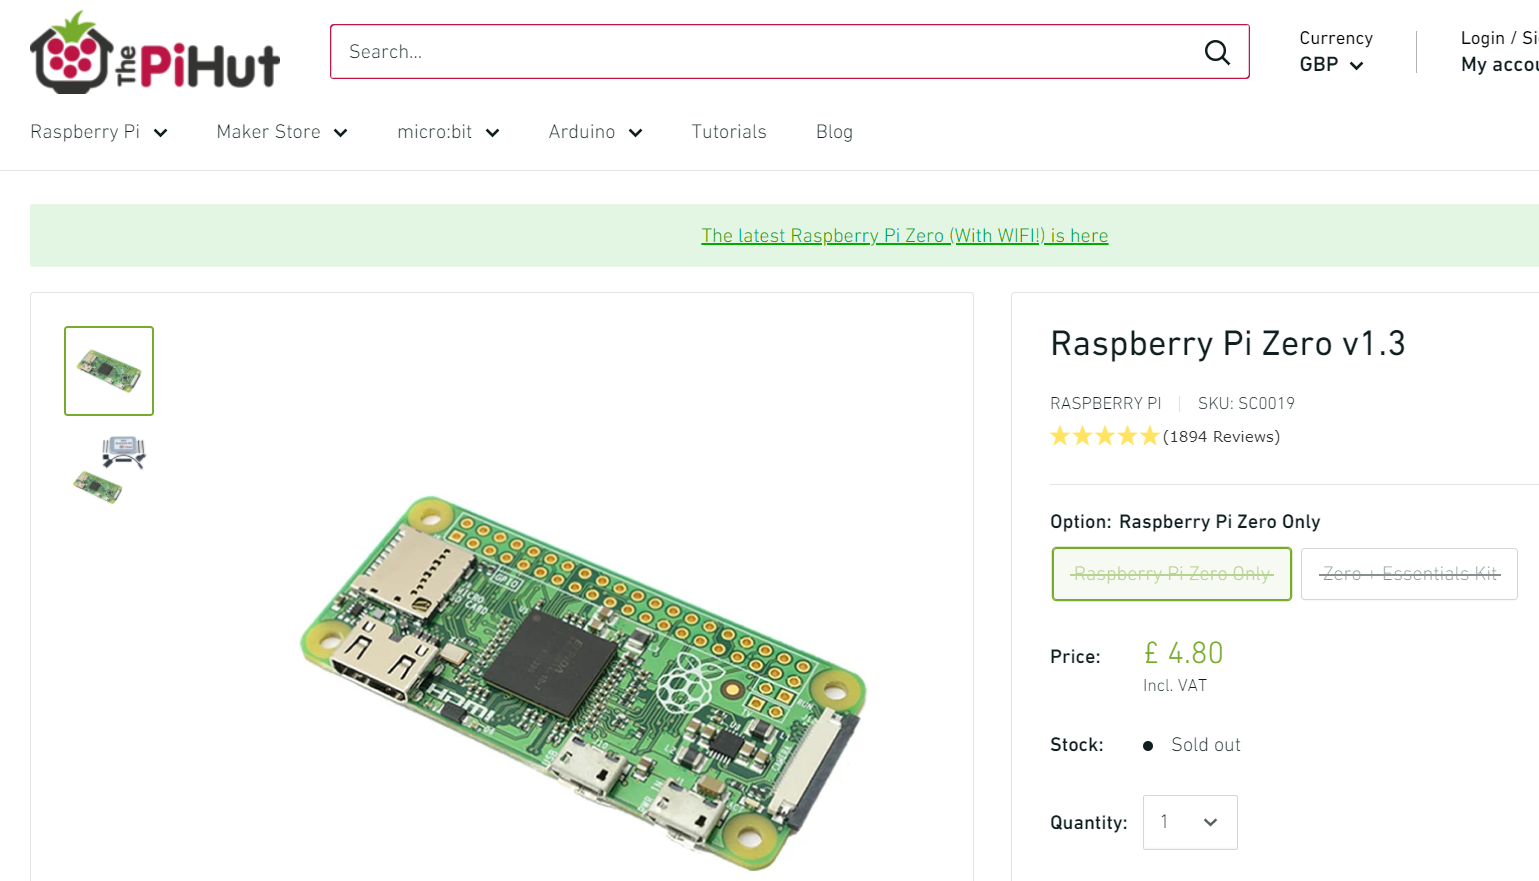Image resolution: width=1539 pixels, height=881 pixels.
Task: Open the Quantity dropdown selector
Action: click(x=1189, y=822)
